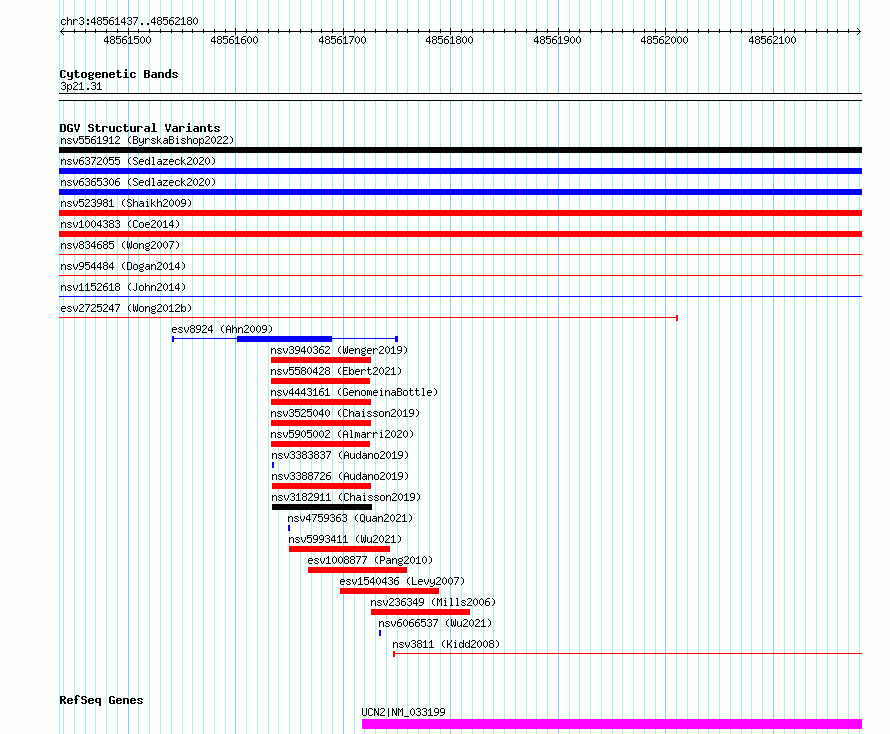Select nsv5905002 (Almarri2020) label
Screen dimensions: 890x734
pyautogui.click(x=342, y=434)
